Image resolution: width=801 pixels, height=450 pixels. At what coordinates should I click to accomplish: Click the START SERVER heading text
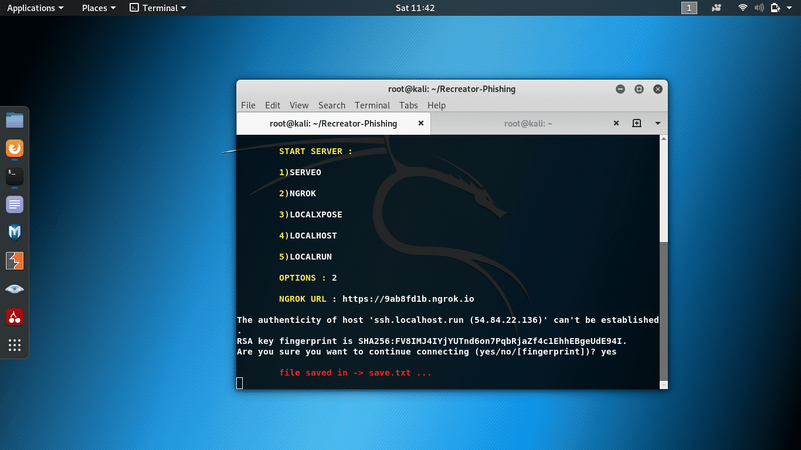(316, 151)
